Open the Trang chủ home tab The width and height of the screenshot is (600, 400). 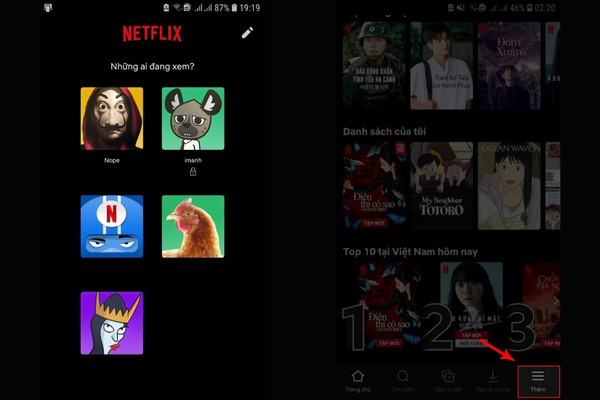click(358, 381)
